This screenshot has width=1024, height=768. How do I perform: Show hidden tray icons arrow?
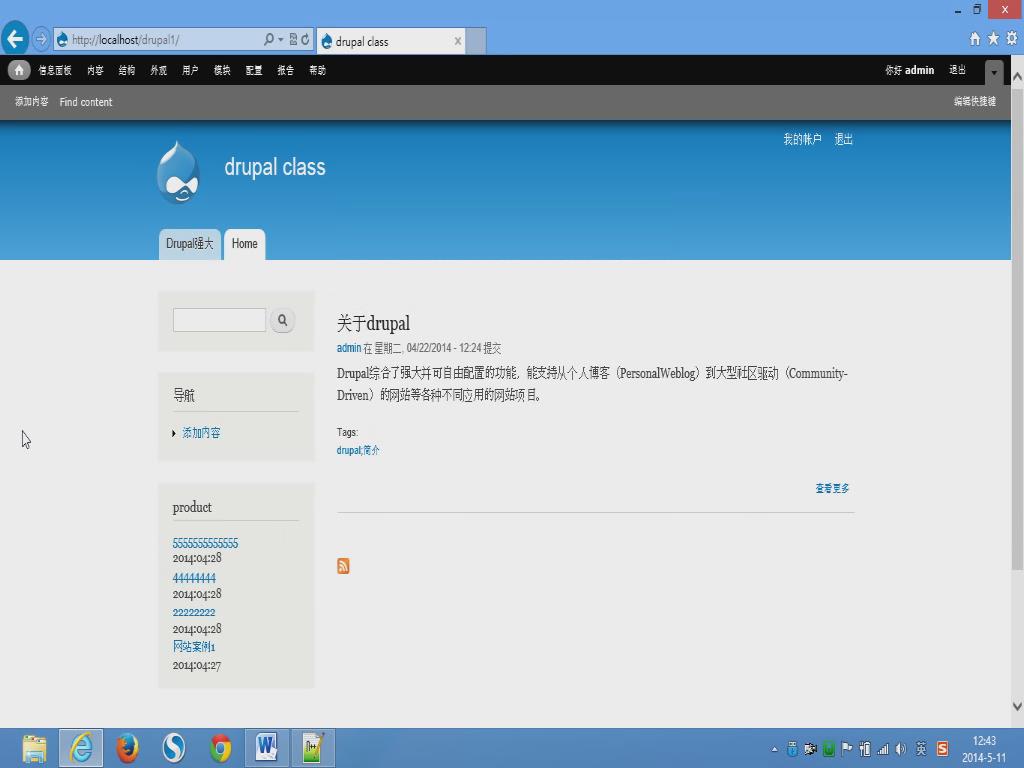pyautogui.click(x=775, y=750)
